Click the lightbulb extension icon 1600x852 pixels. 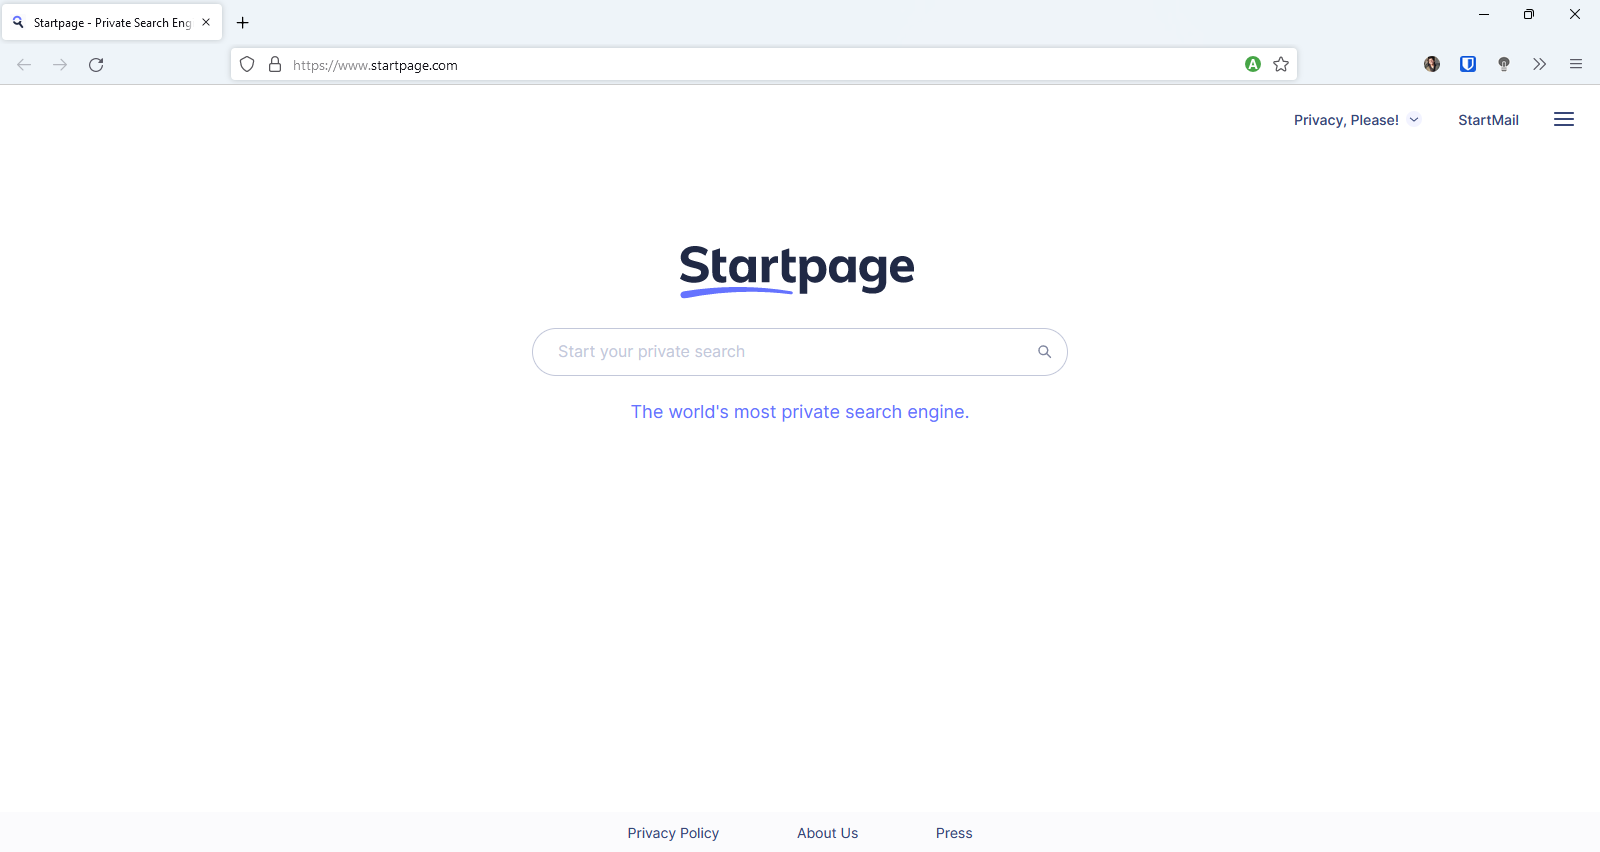pyautogui.click(x=1504, y=64)
